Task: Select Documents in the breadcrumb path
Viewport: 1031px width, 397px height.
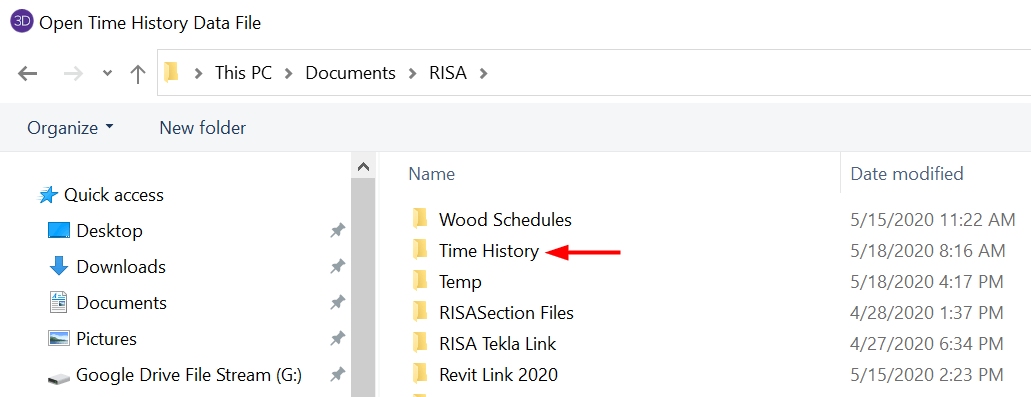Action: point(350,73)
